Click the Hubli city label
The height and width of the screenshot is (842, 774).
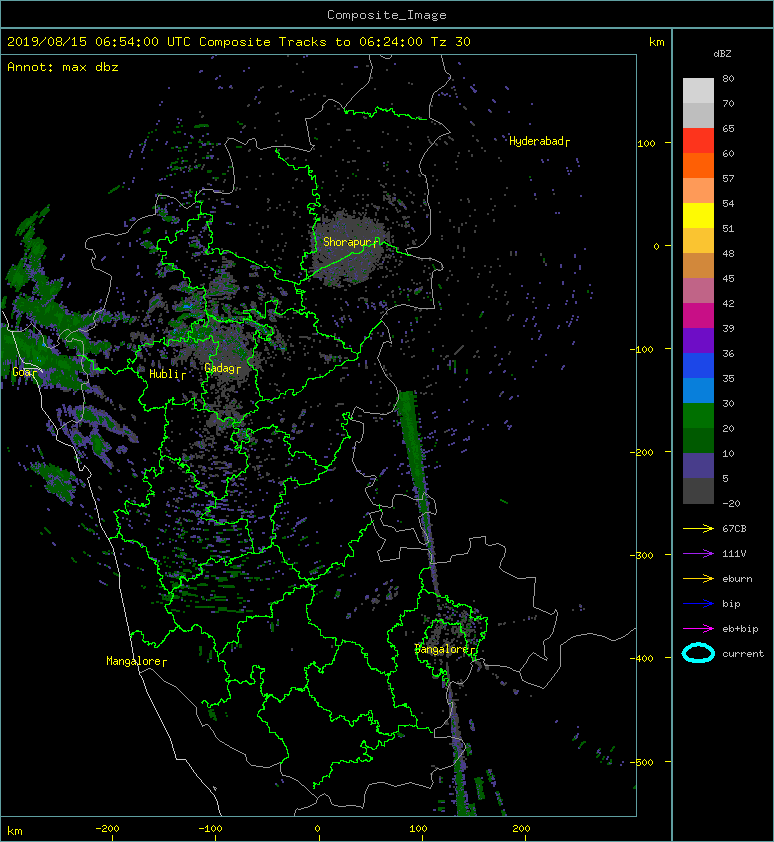click(167, 374)
